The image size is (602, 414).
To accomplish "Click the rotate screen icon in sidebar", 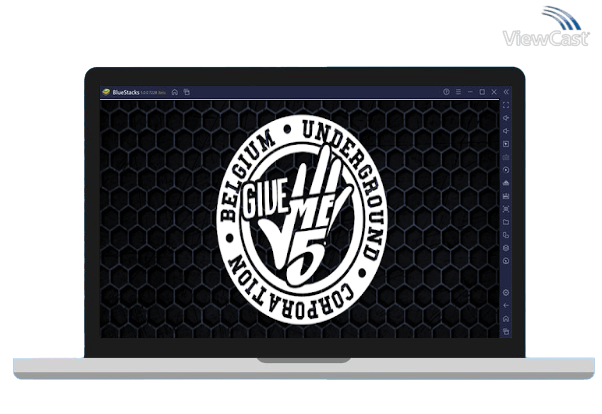I will pyautogui.click(x=506, y=235).
